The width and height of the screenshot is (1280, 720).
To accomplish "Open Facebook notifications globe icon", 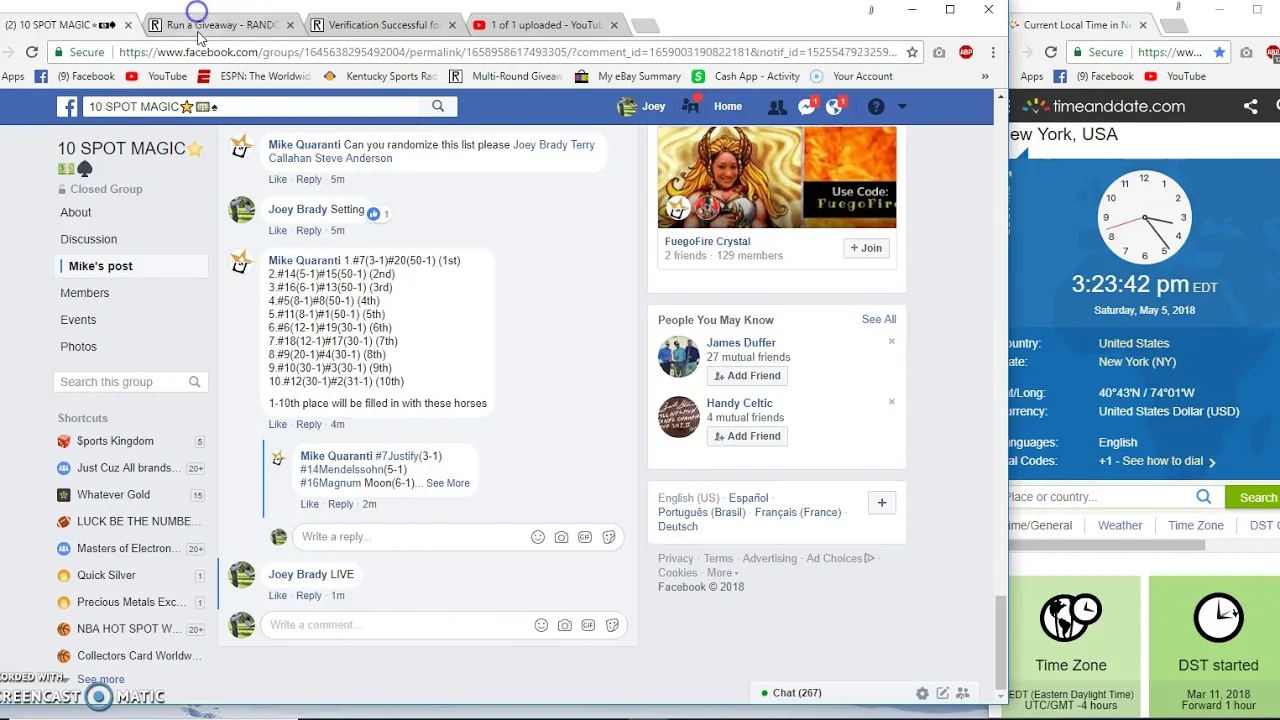I will pyautogui.click(x=835, y=106).
